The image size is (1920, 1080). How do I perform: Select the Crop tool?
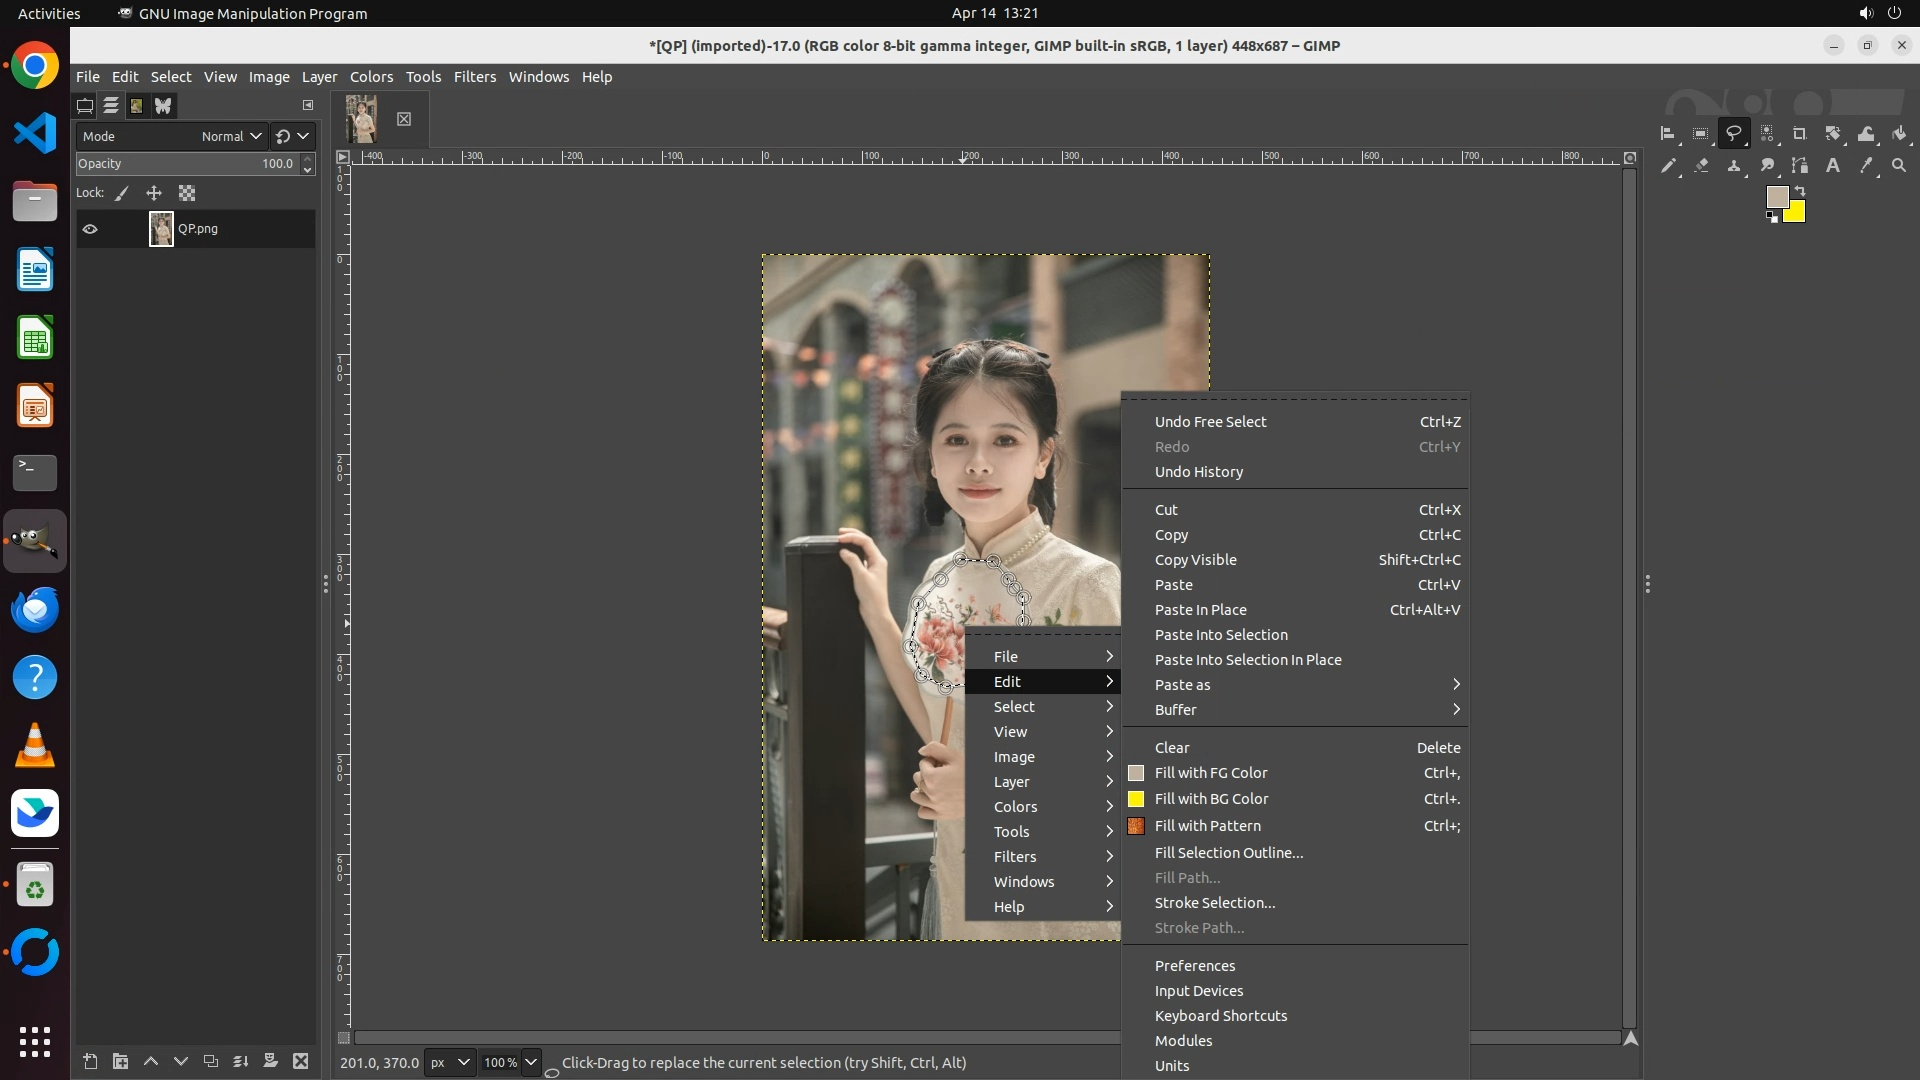tap(1799, 134)
